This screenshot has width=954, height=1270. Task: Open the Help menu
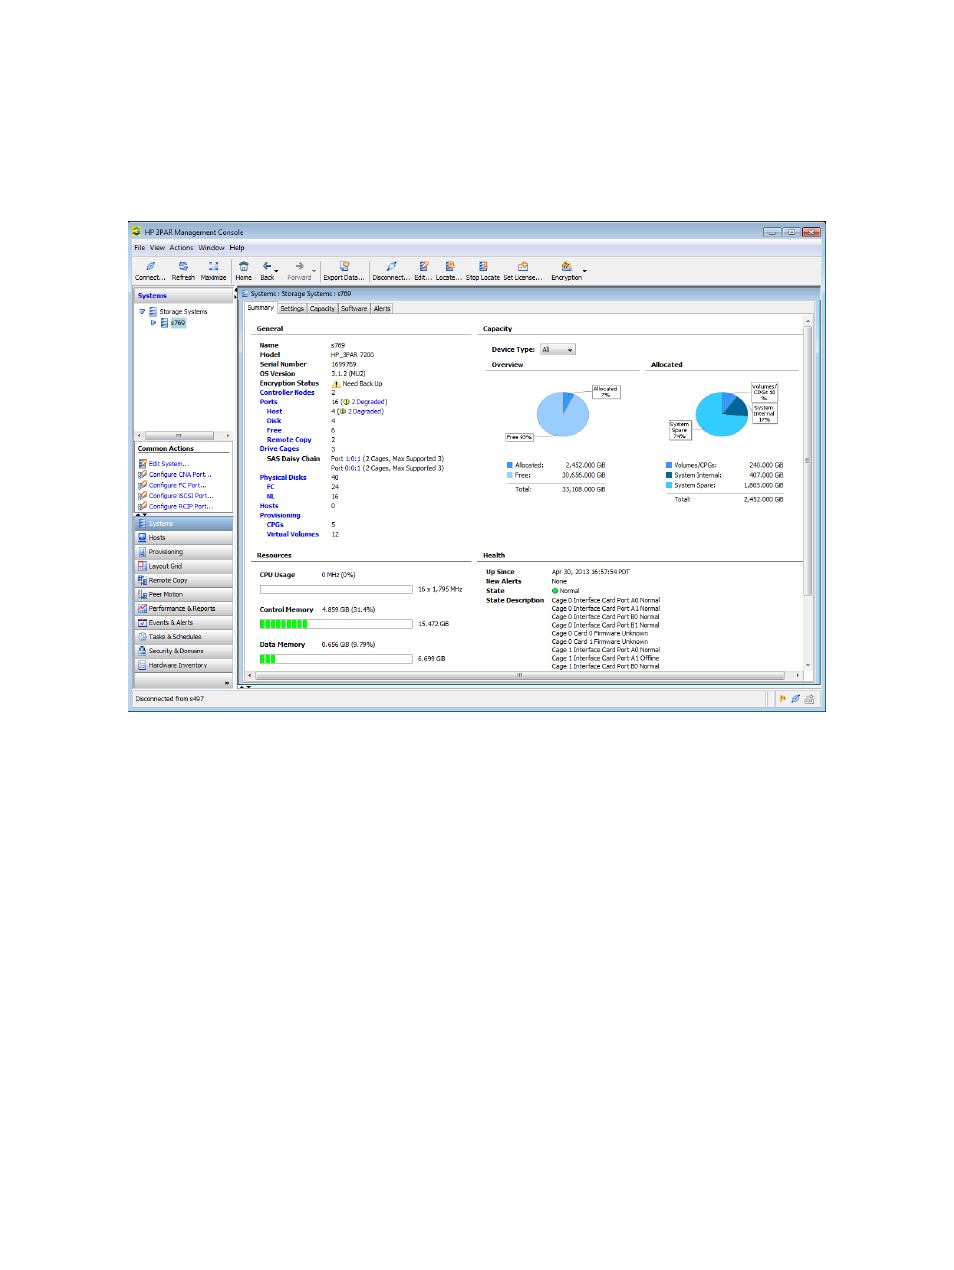point(237,248)
